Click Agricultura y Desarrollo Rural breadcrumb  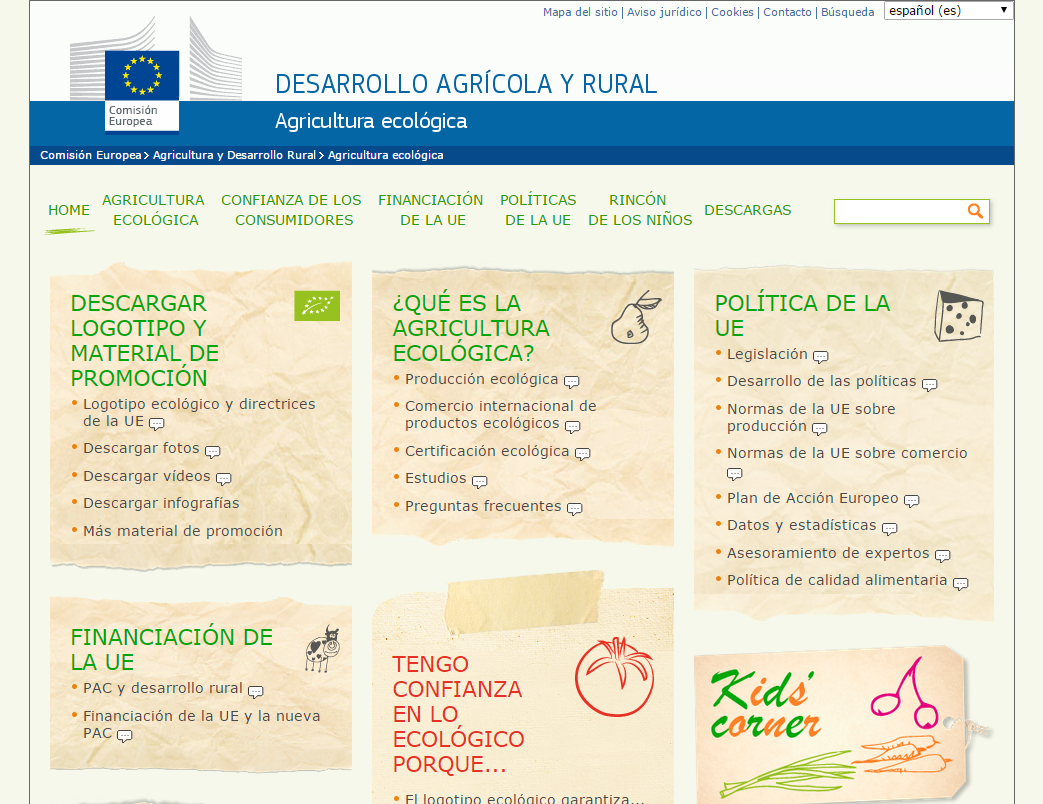tap(234, 155)
